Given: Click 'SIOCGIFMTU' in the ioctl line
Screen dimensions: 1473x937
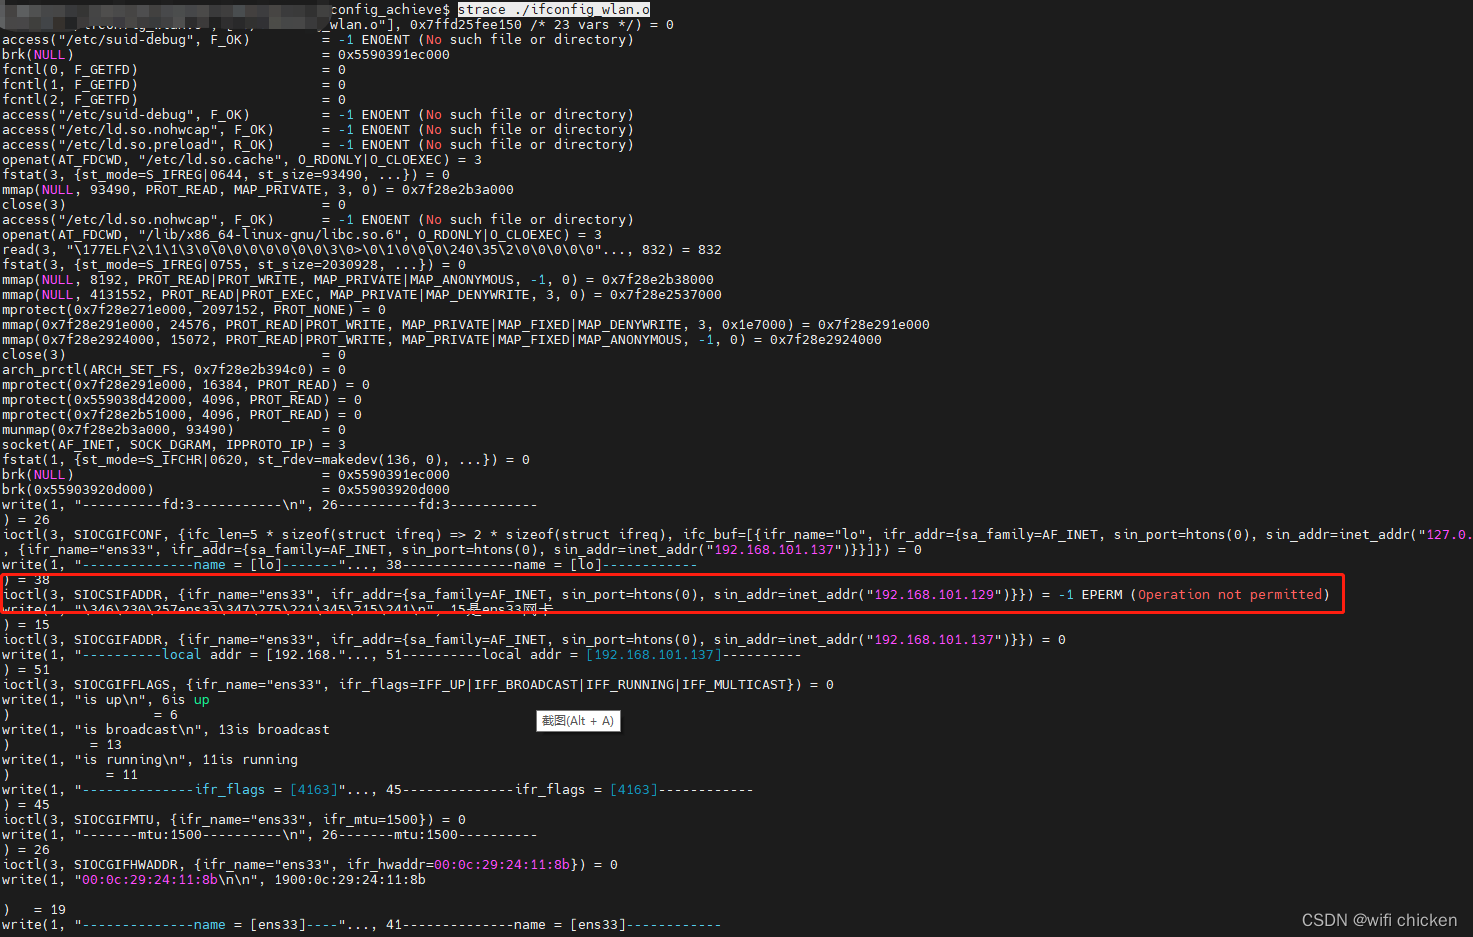Looking at the screenshot, I should 113,820.
